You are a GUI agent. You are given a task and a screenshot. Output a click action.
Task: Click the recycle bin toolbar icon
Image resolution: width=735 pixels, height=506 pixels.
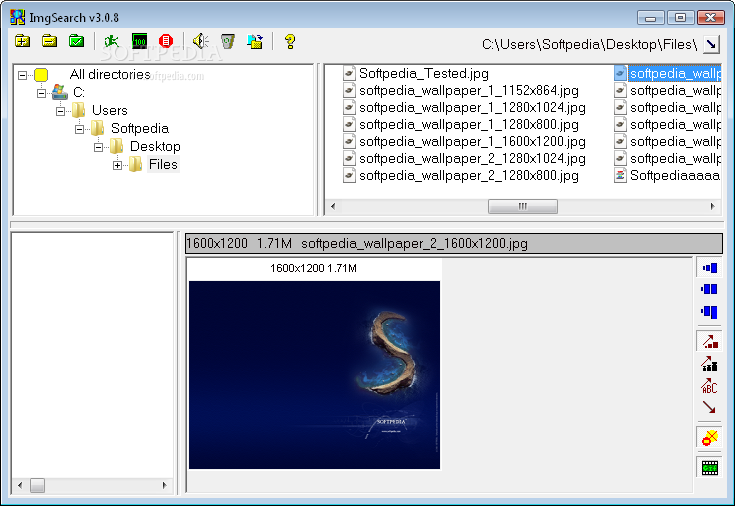tap(228, 41)
